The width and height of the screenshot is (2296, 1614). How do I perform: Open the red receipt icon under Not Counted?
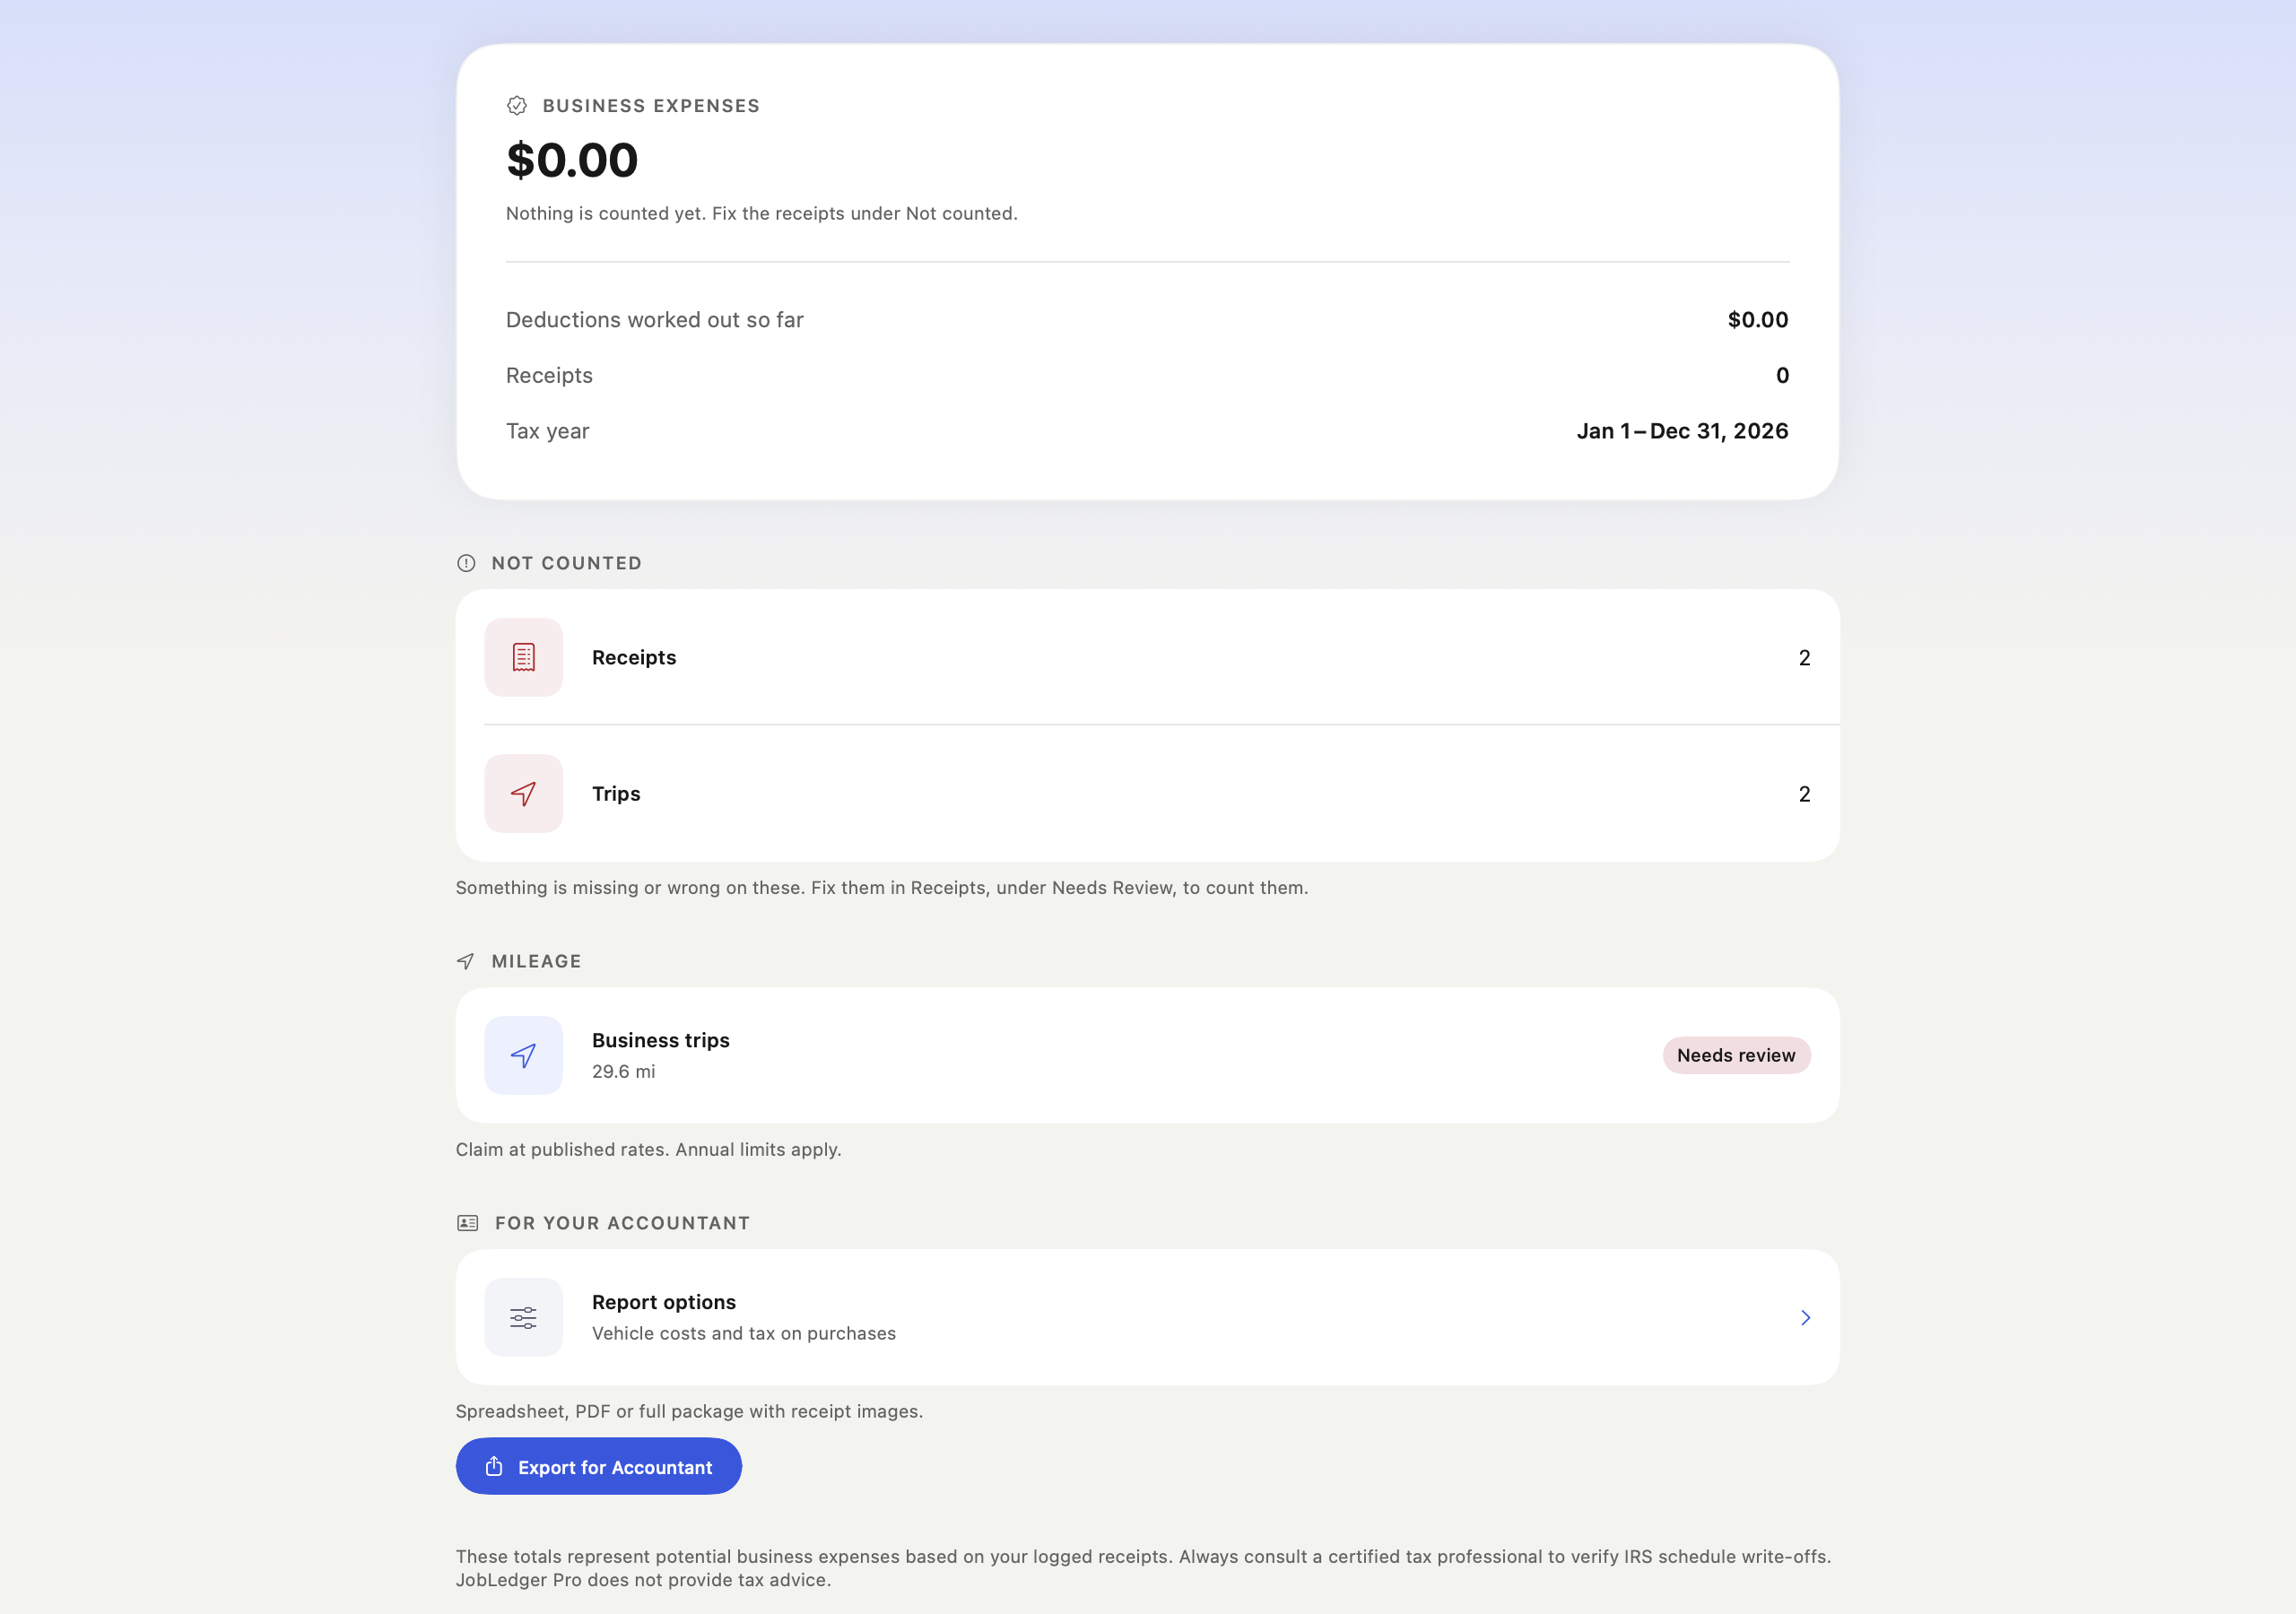pos(523,657)
